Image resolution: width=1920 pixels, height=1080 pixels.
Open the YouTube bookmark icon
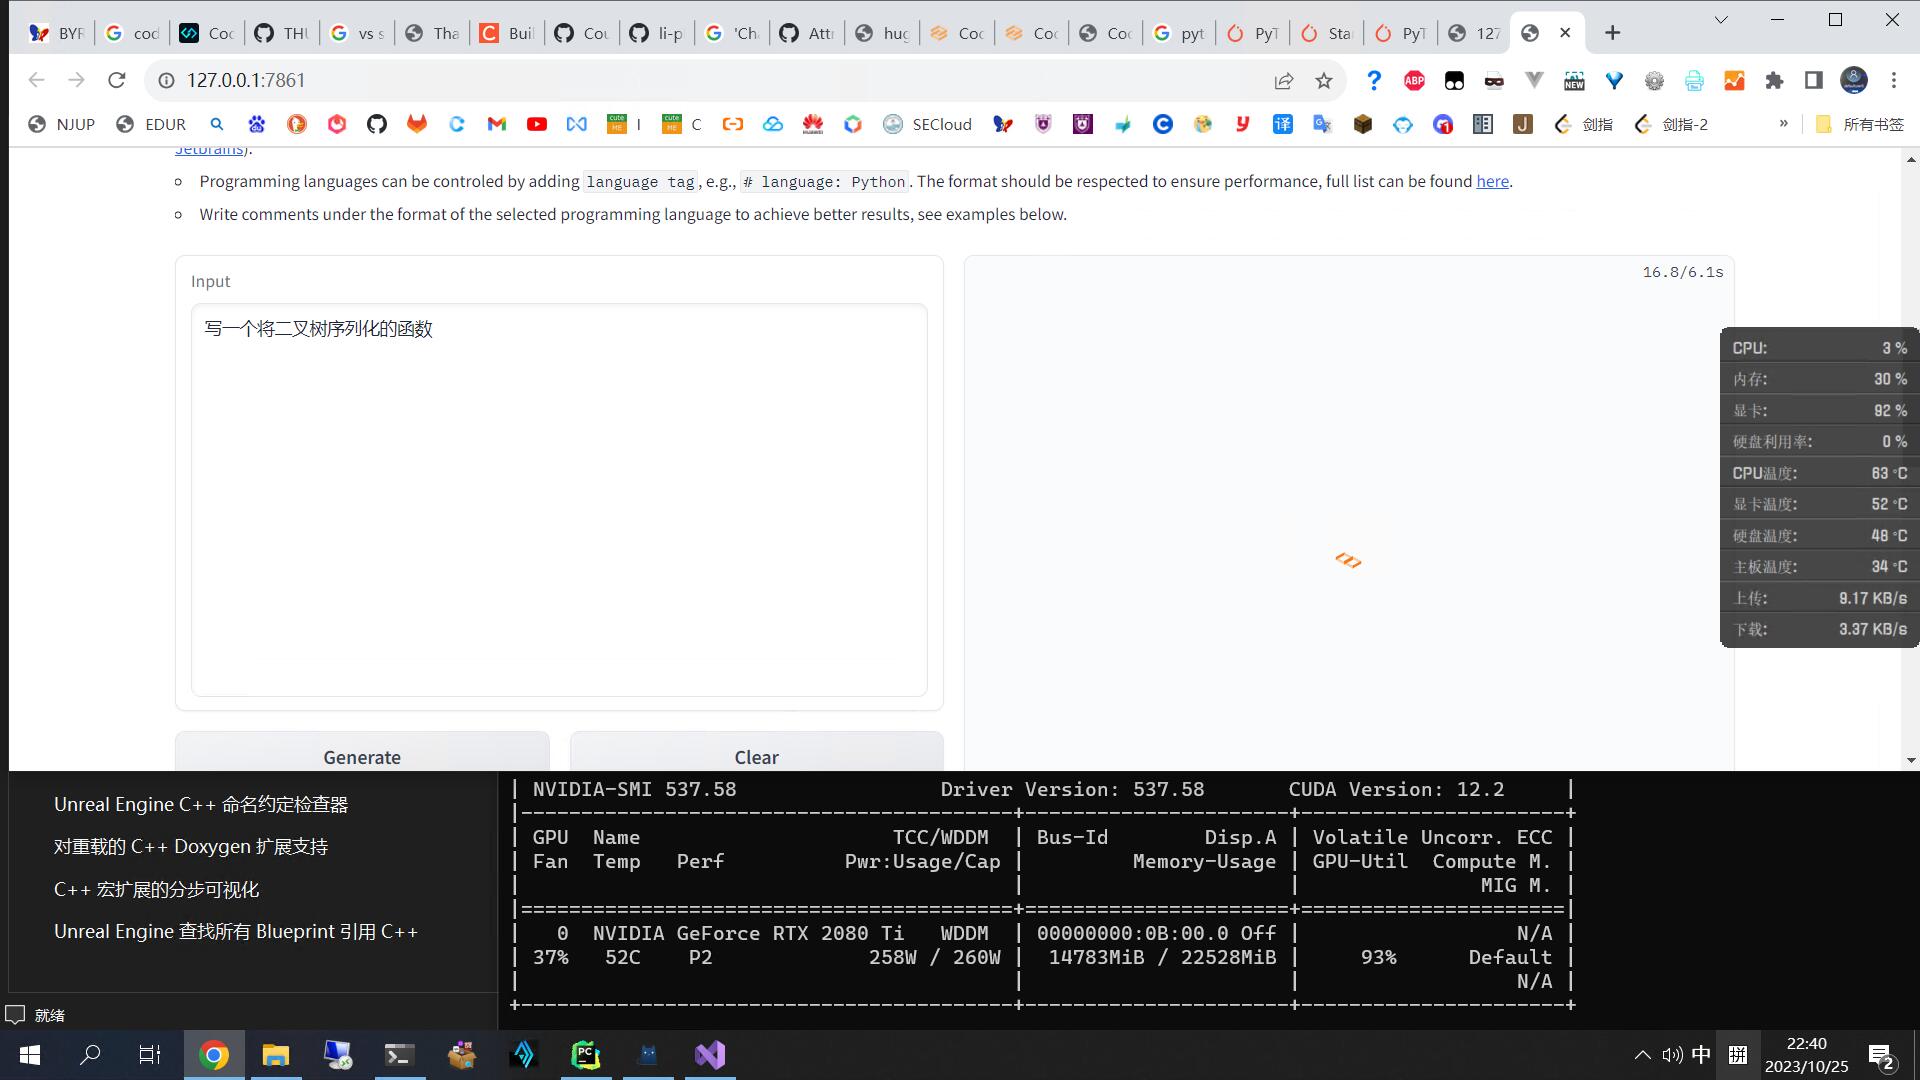[x=537, y=124]
